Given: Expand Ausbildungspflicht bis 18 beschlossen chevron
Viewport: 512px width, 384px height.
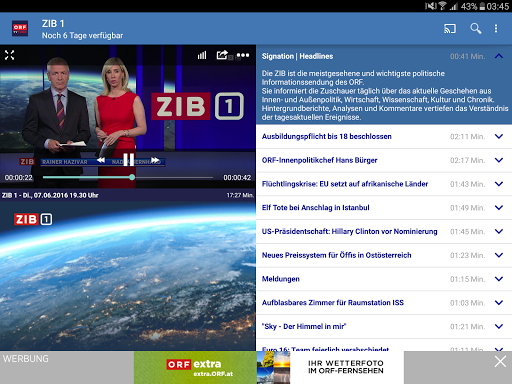Looking at the screenshot, I should [x=499, y=136].
